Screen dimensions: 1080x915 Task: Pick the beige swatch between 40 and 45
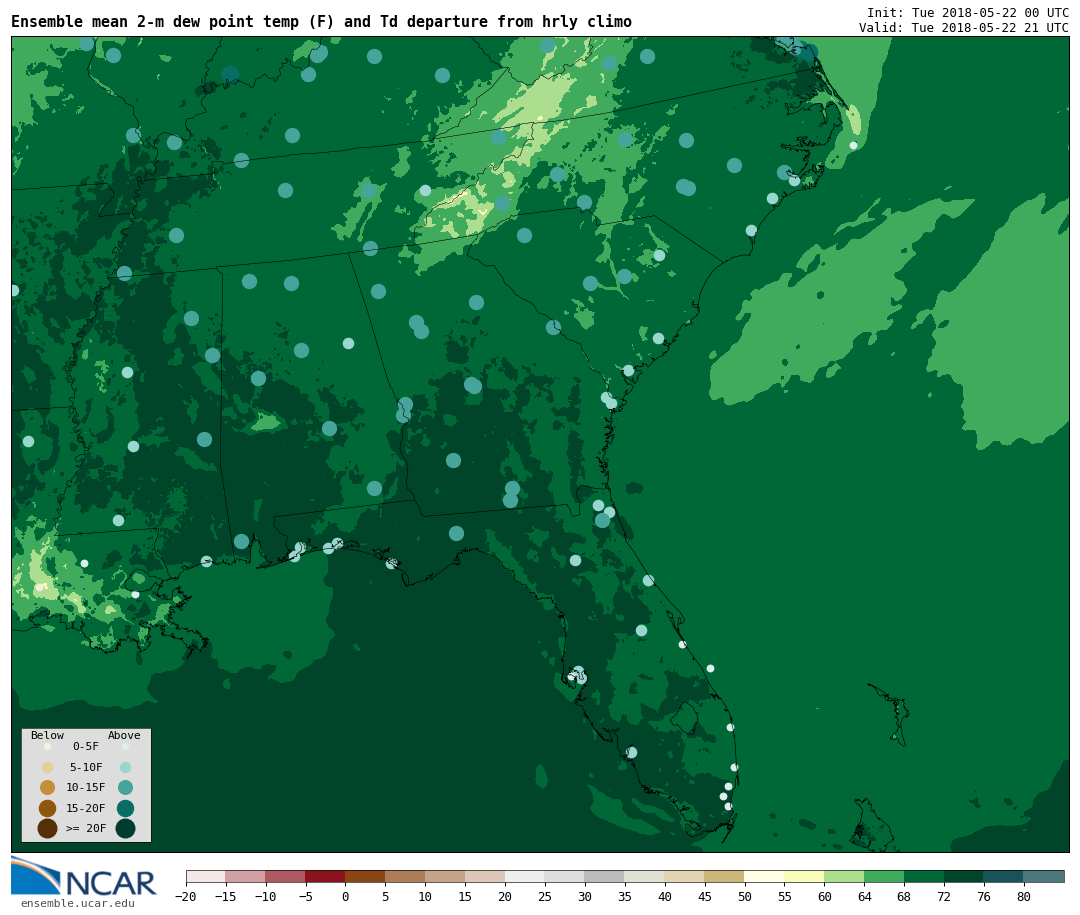[685, 876]
